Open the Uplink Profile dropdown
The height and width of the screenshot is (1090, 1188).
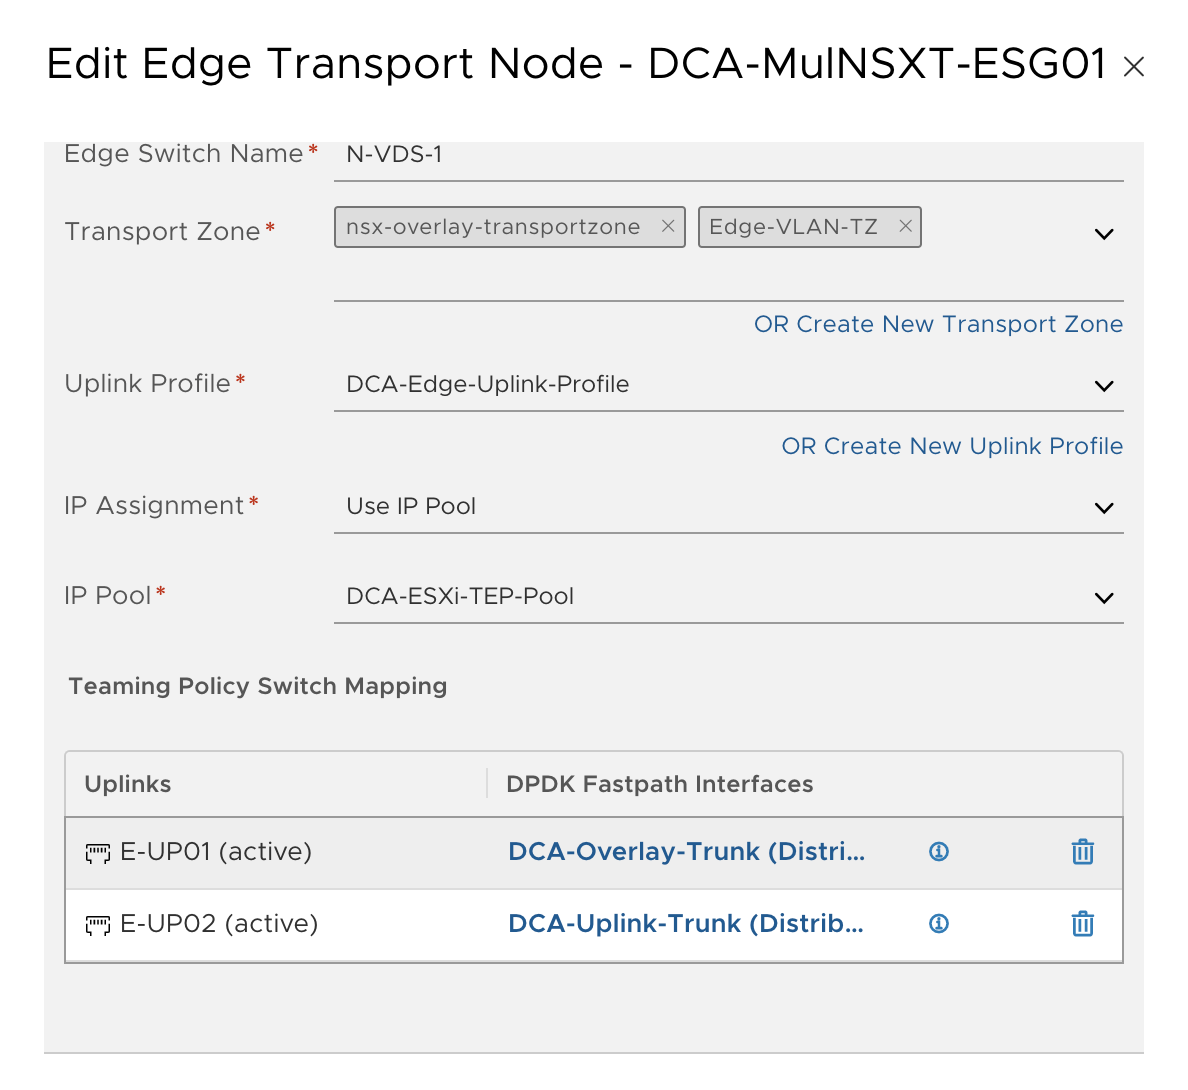(1104, 386)
